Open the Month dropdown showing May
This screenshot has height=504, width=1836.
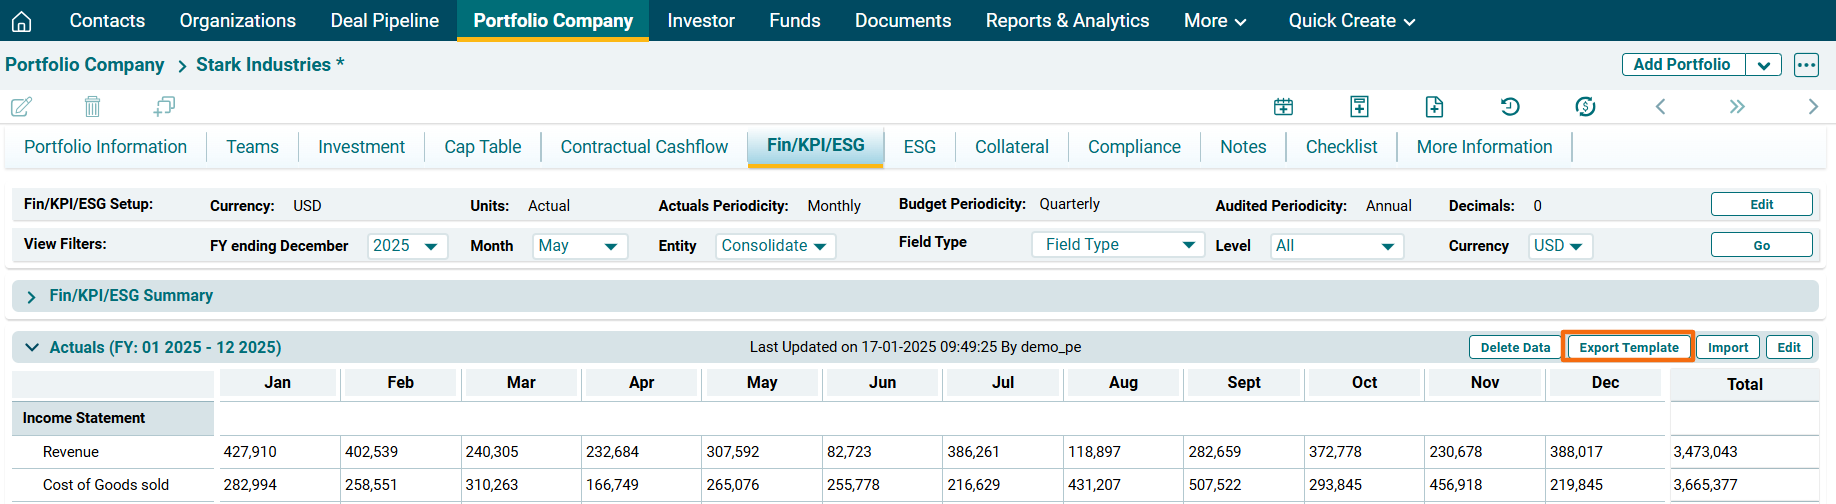click(579, 246)
